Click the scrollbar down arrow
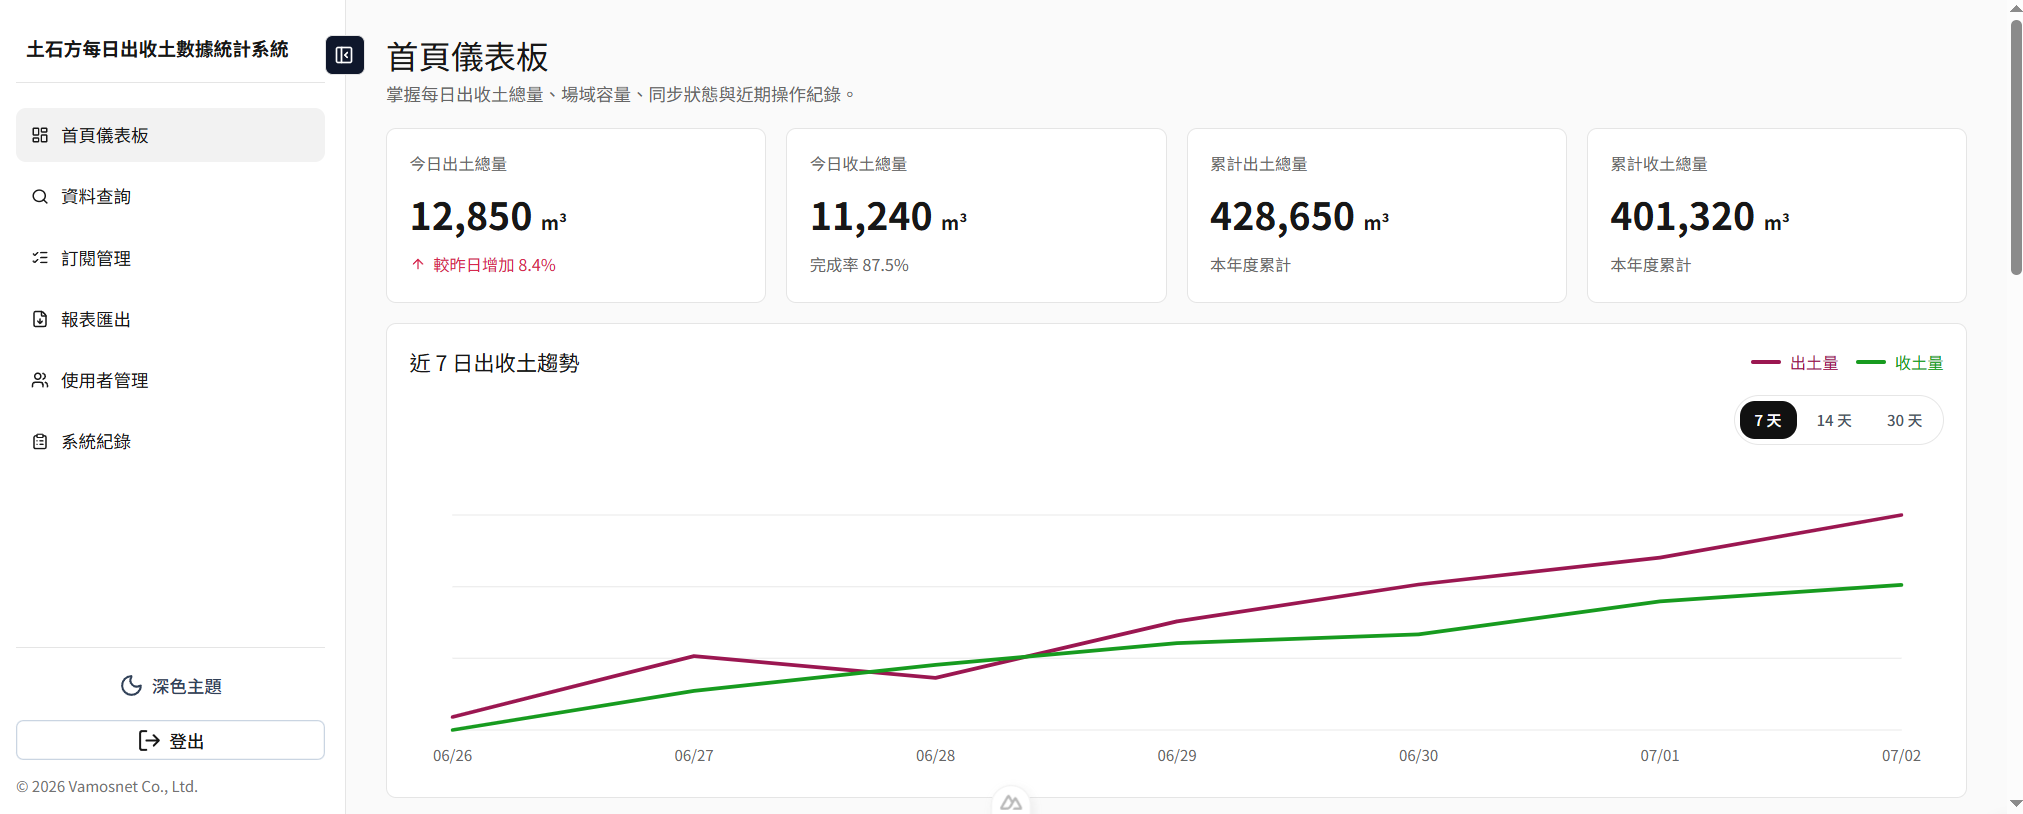 click(2016, 804)
